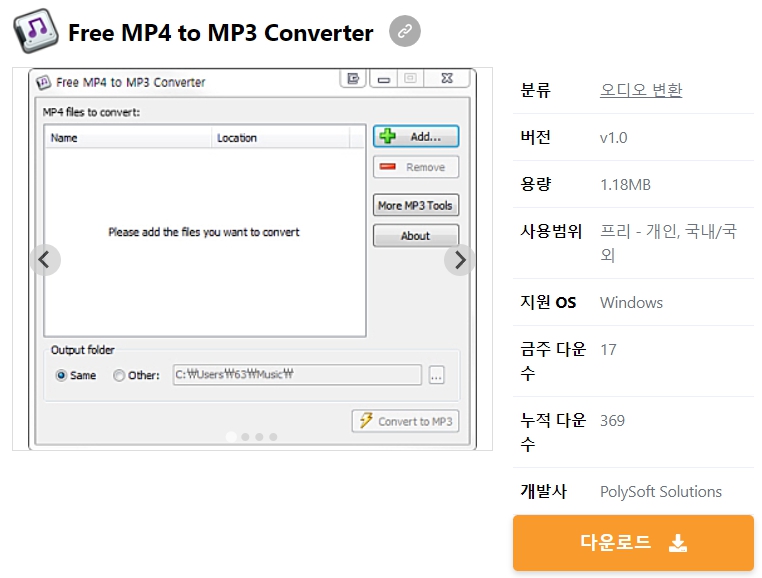Screen dimensions: 762x578
Task: Click the browse folder ellipsis button
Action: (436, 375)
